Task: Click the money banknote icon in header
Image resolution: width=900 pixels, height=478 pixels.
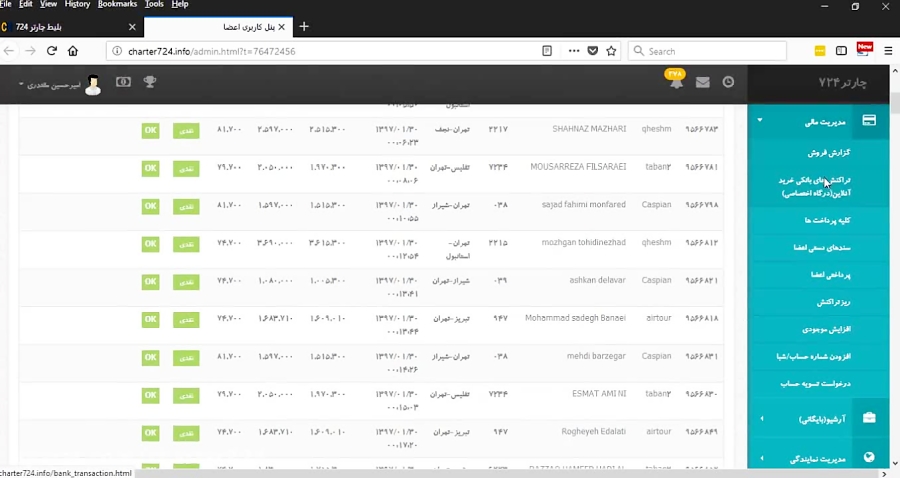Action: [x=123, y=82]
